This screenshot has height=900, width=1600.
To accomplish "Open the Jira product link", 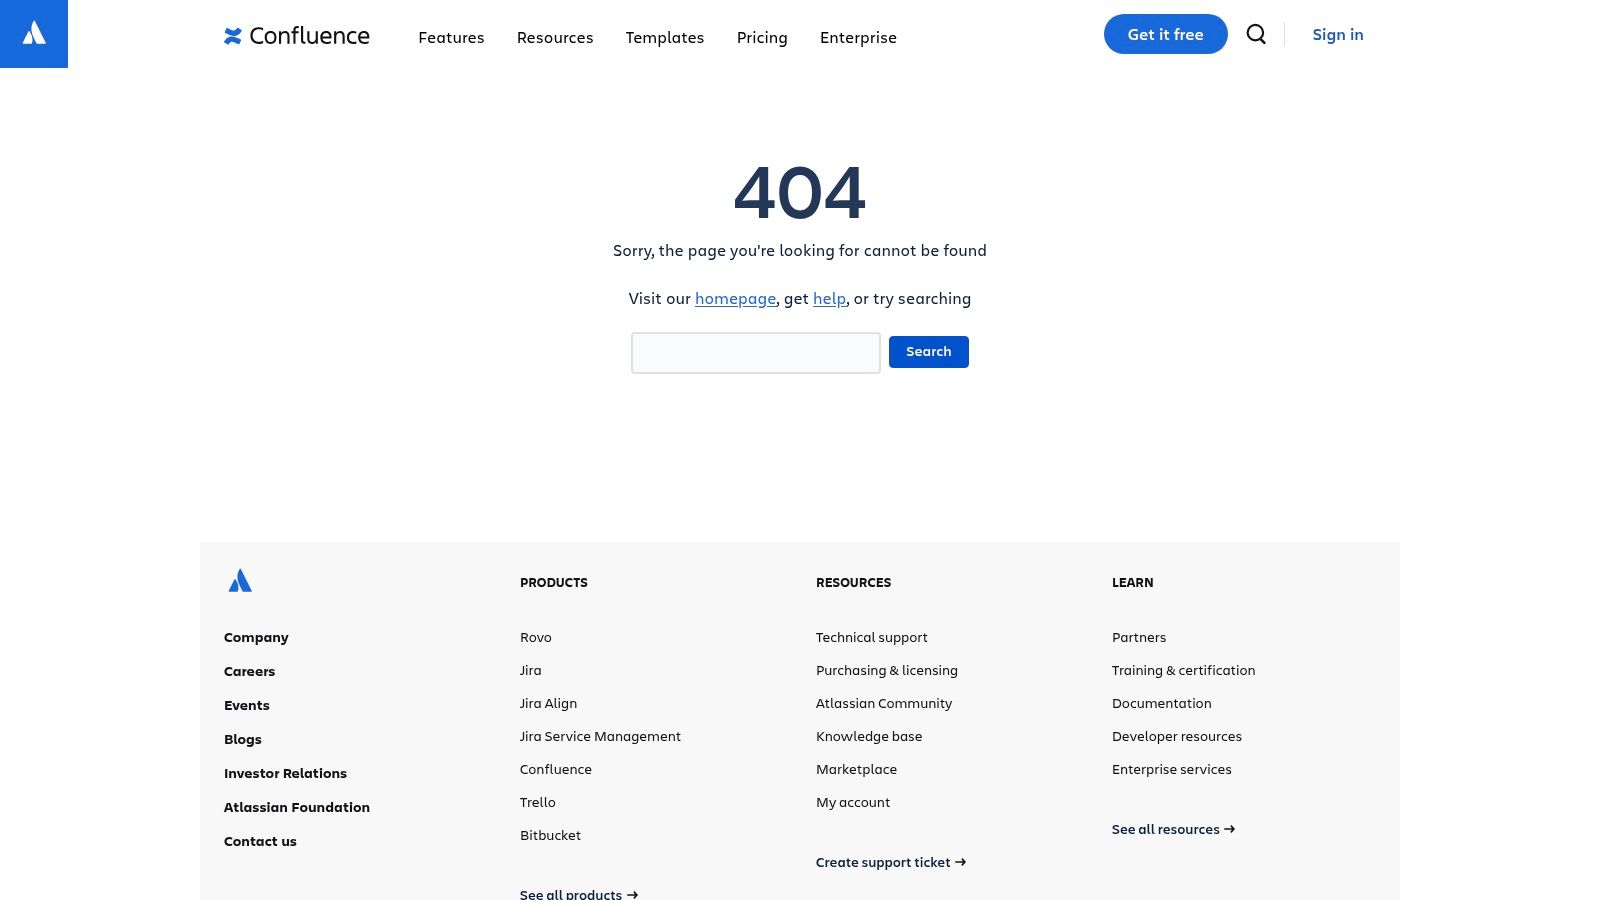I will point(531,670).
